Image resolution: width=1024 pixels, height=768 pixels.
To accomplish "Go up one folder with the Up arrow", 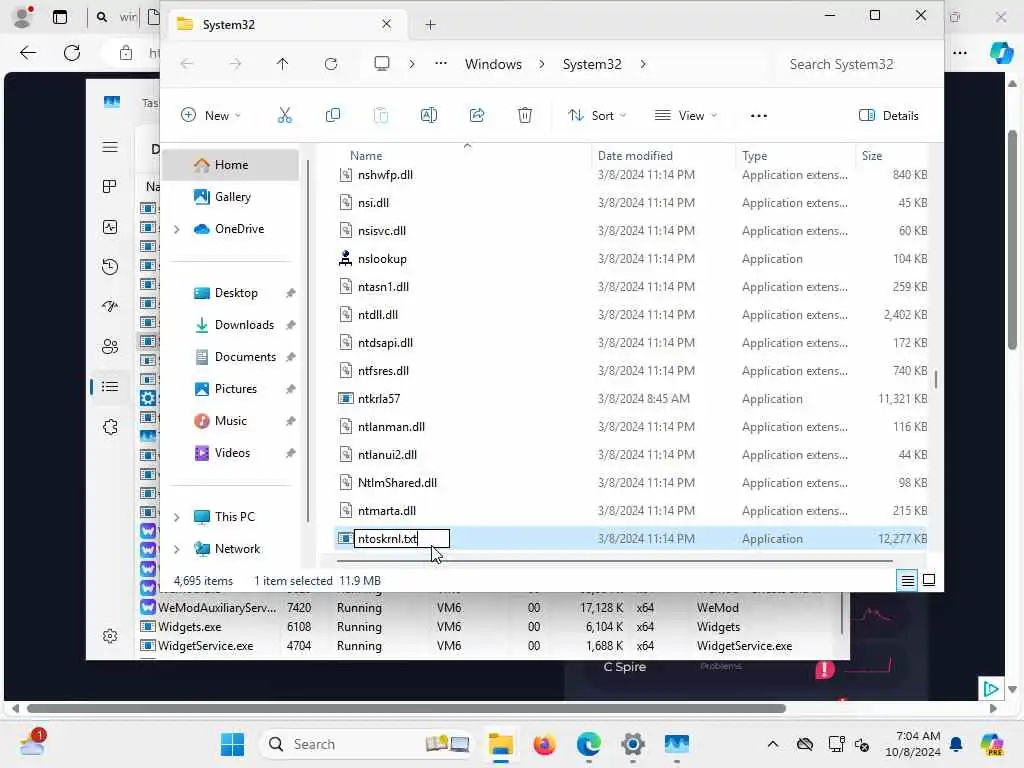I will (282, 64).
